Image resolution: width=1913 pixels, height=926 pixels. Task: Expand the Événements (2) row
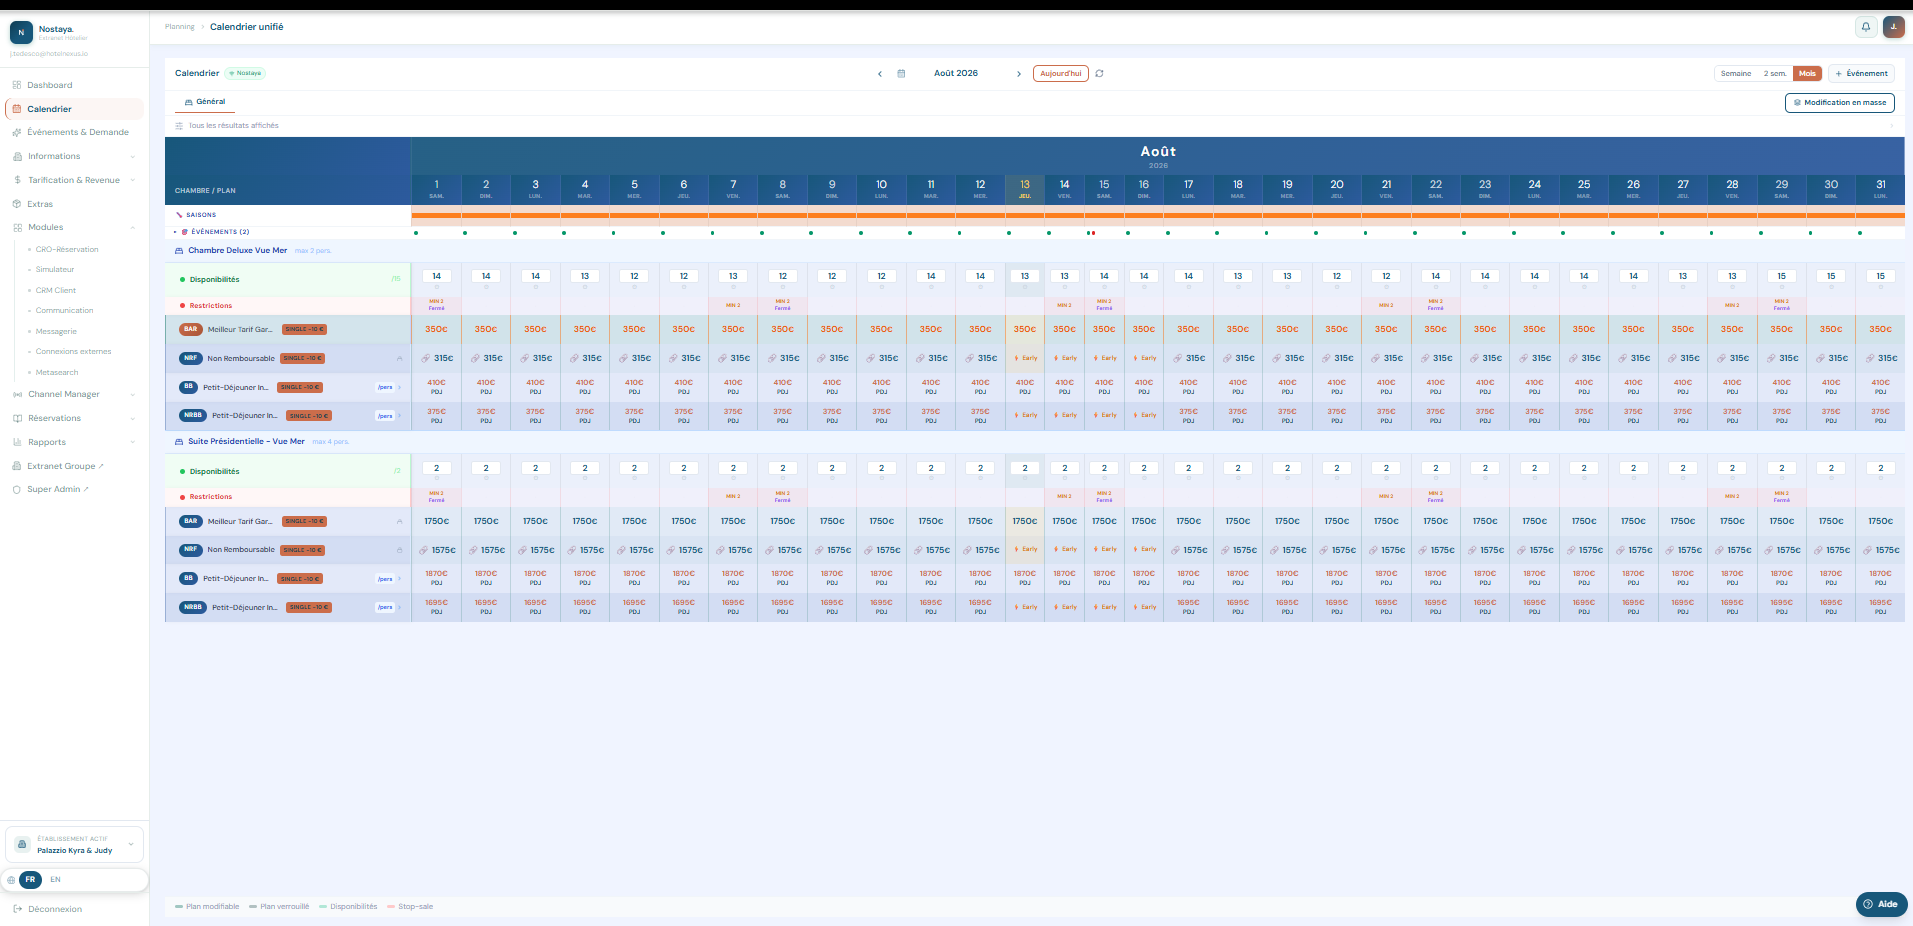click(x=175, y=232)
